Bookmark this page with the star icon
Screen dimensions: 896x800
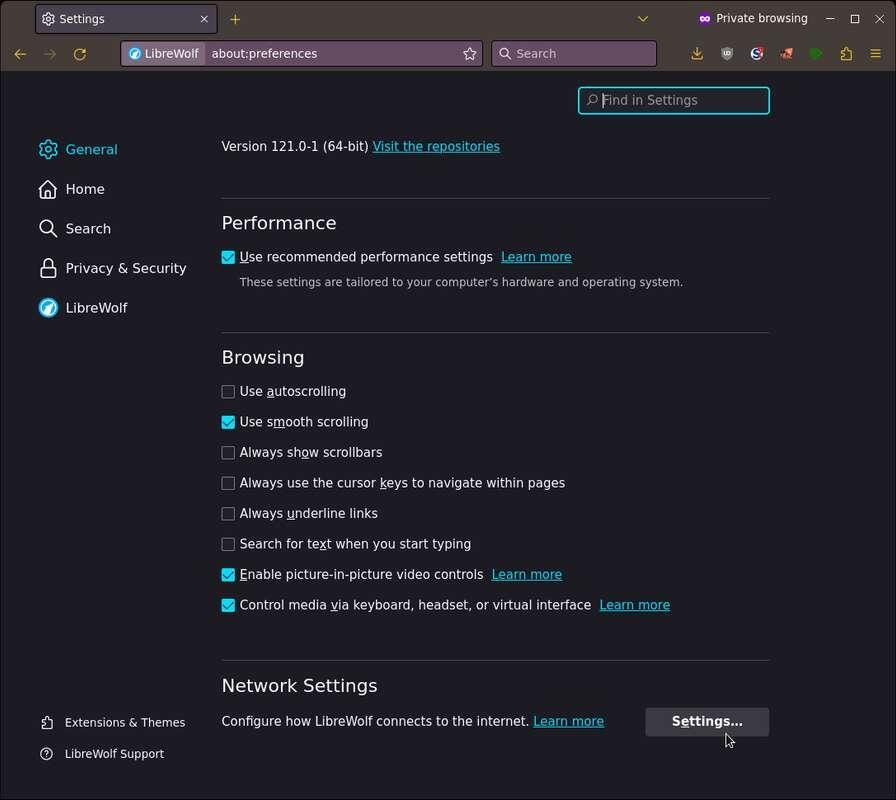pos(470,54)
